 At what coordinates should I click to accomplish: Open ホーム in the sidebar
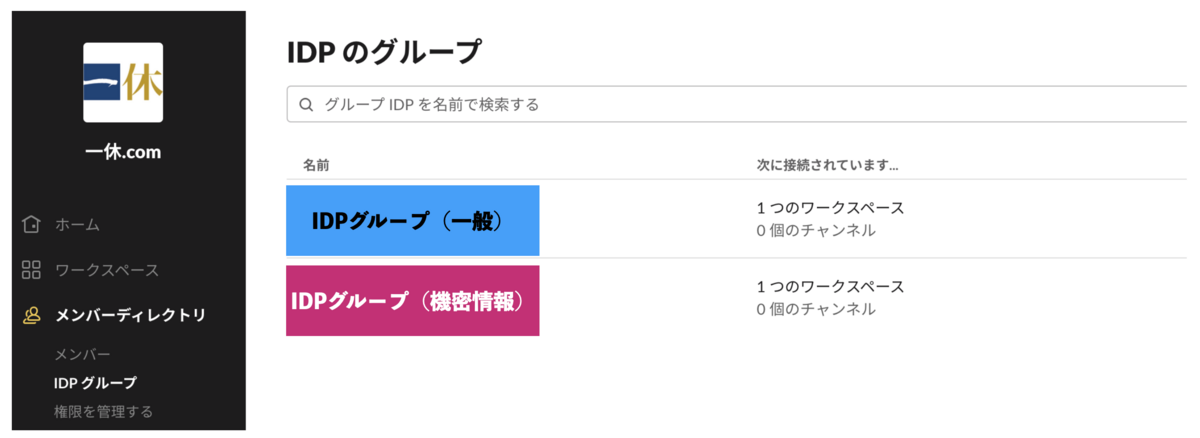click(77, 224)
